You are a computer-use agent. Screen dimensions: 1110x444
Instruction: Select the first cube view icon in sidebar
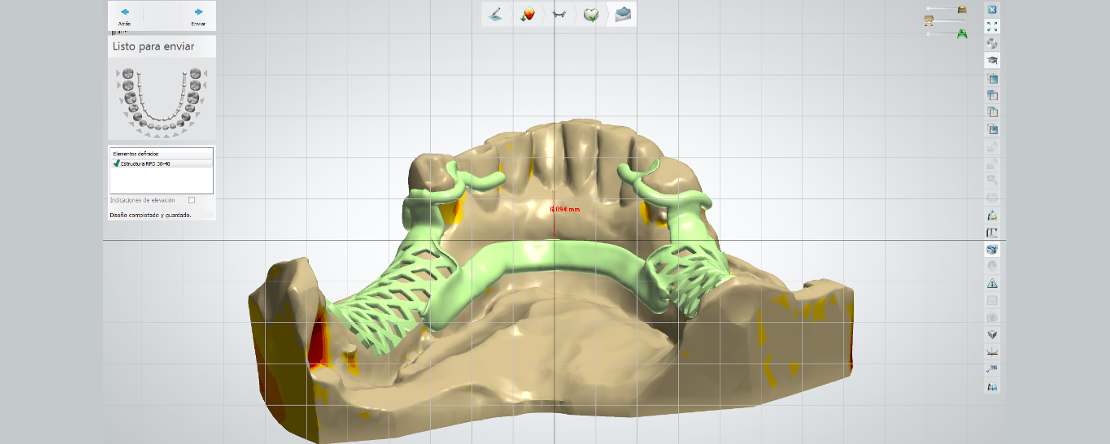coord(992,78)
